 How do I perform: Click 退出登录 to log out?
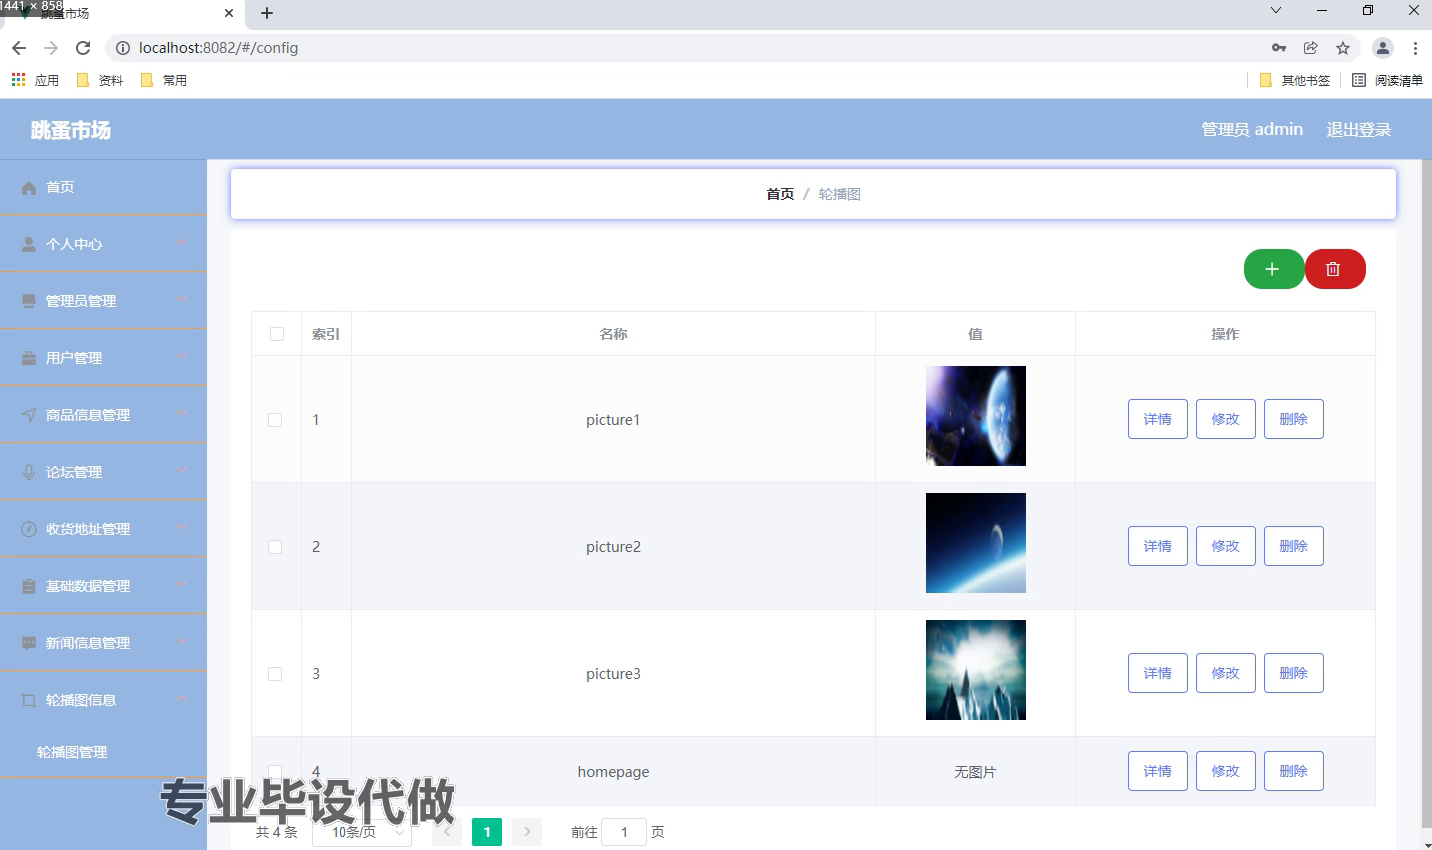[1358, 129]
